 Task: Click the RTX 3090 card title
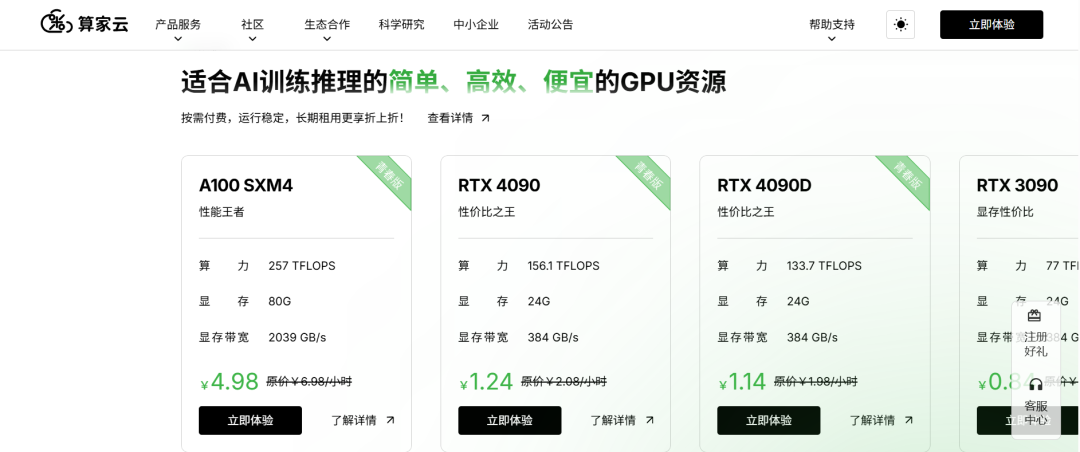tap(1017, 185)
